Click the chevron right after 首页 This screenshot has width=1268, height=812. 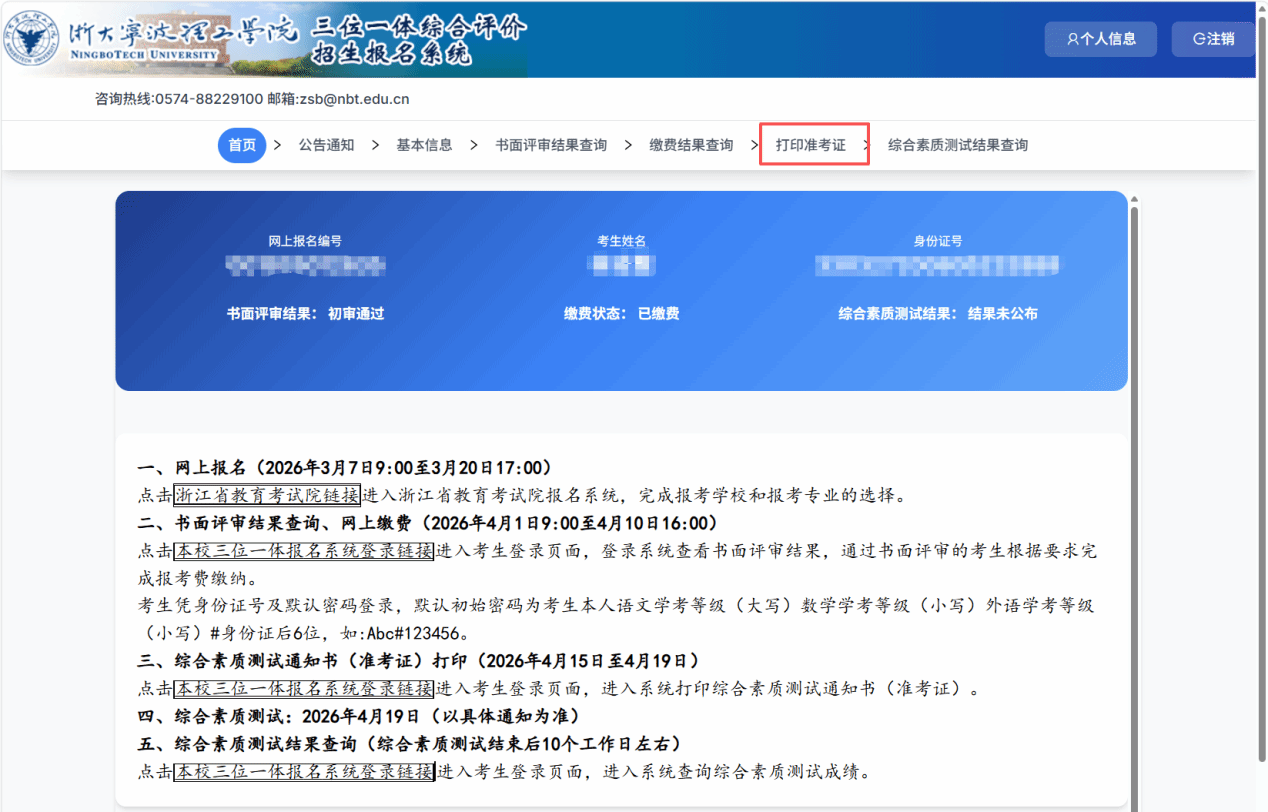[277, 145]
